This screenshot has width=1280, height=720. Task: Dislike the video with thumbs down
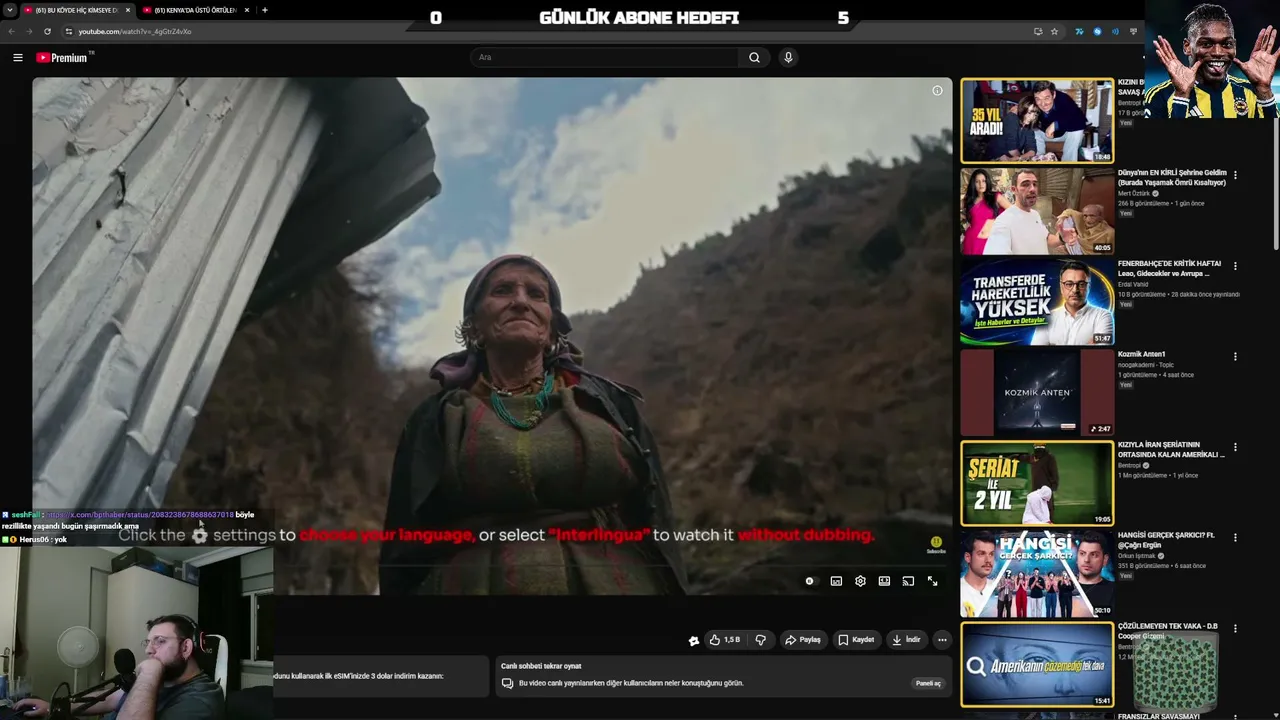click(x=760, y=640)
